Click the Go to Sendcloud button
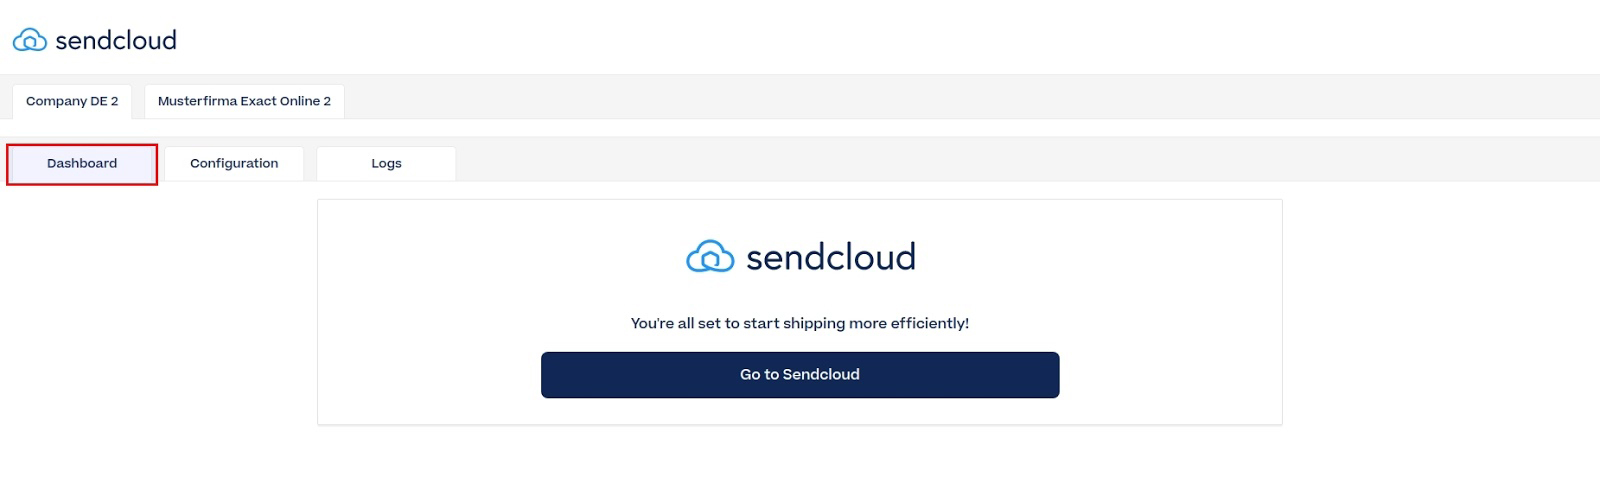 point(800,375)
